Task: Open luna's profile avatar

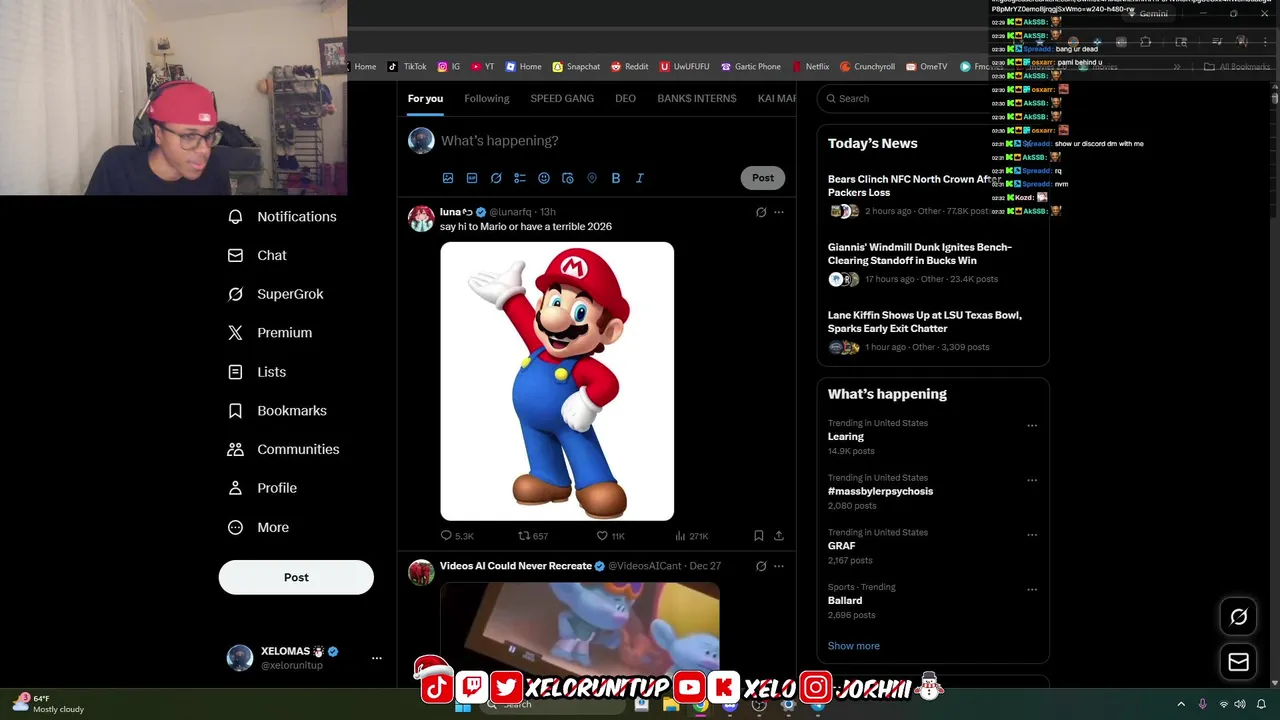Action: 421,218
